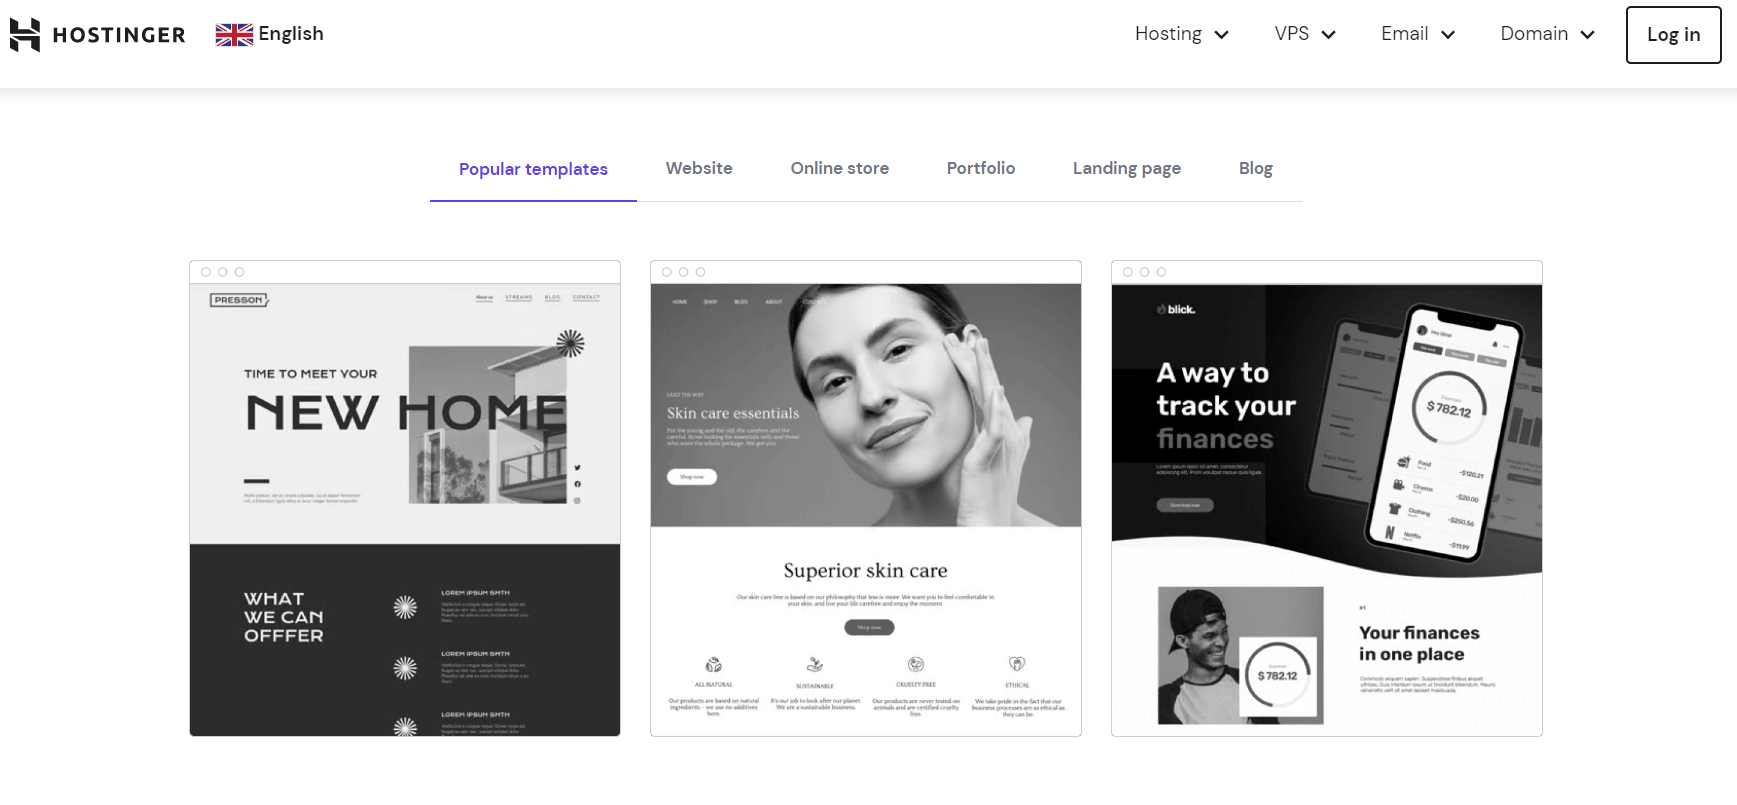This screenshot has height=805, width=1737.
Task: Select the Popular templates tab
Action: click(533, 169)
